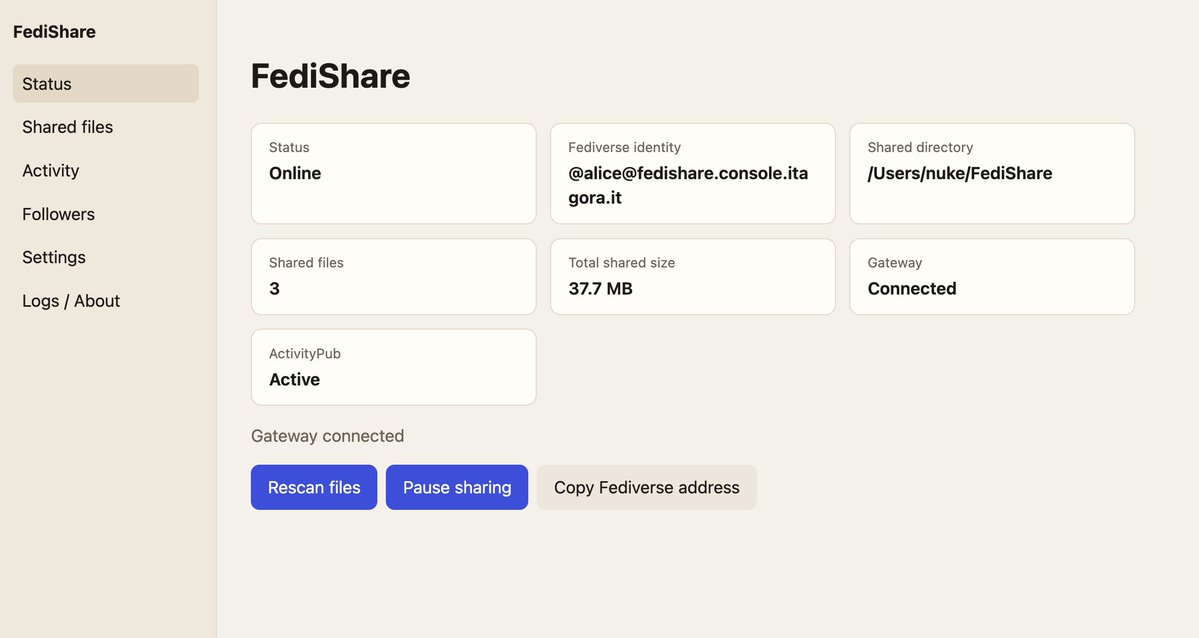This screenshot has height=638, width=1199.
Task: Click the ActivityPub card label
Action: [x=304, y=353]
